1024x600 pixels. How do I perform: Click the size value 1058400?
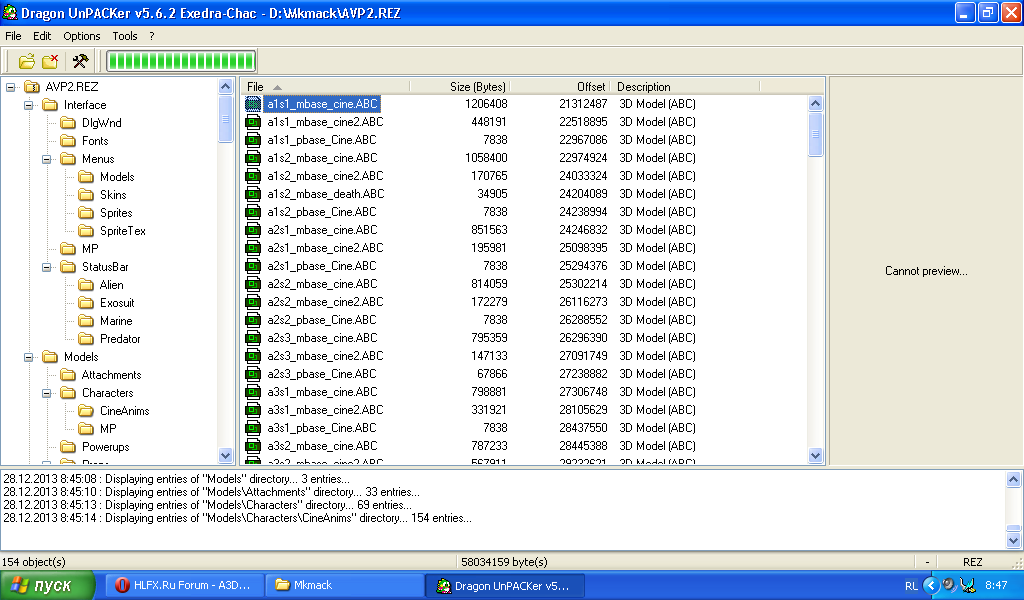[x=486, y=158]
